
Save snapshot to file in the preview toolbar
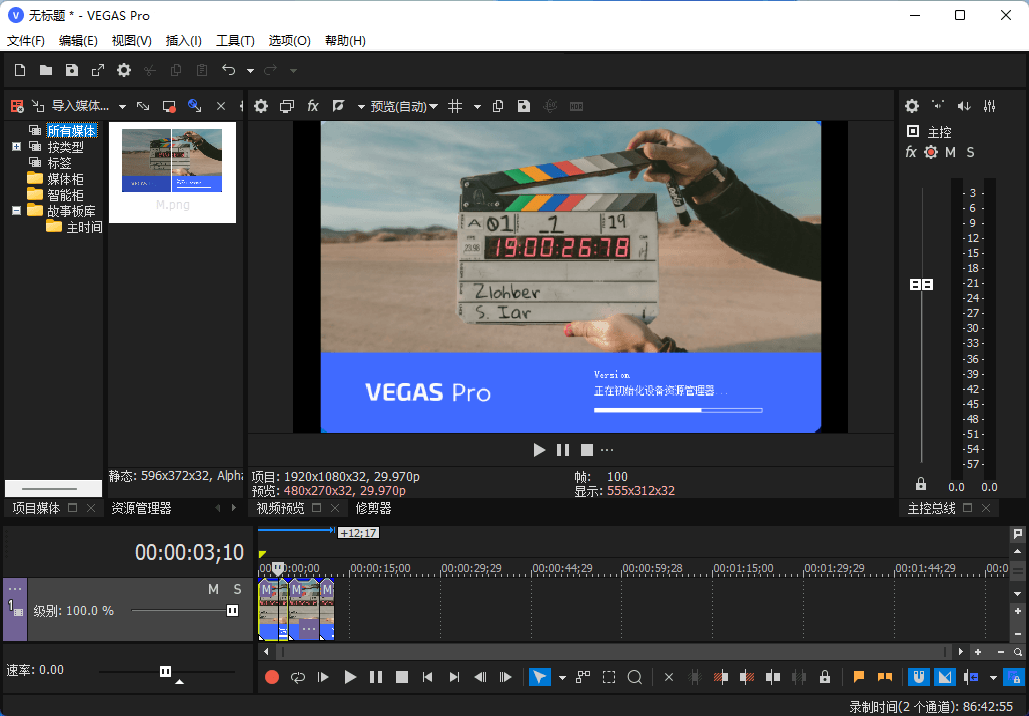524,106
